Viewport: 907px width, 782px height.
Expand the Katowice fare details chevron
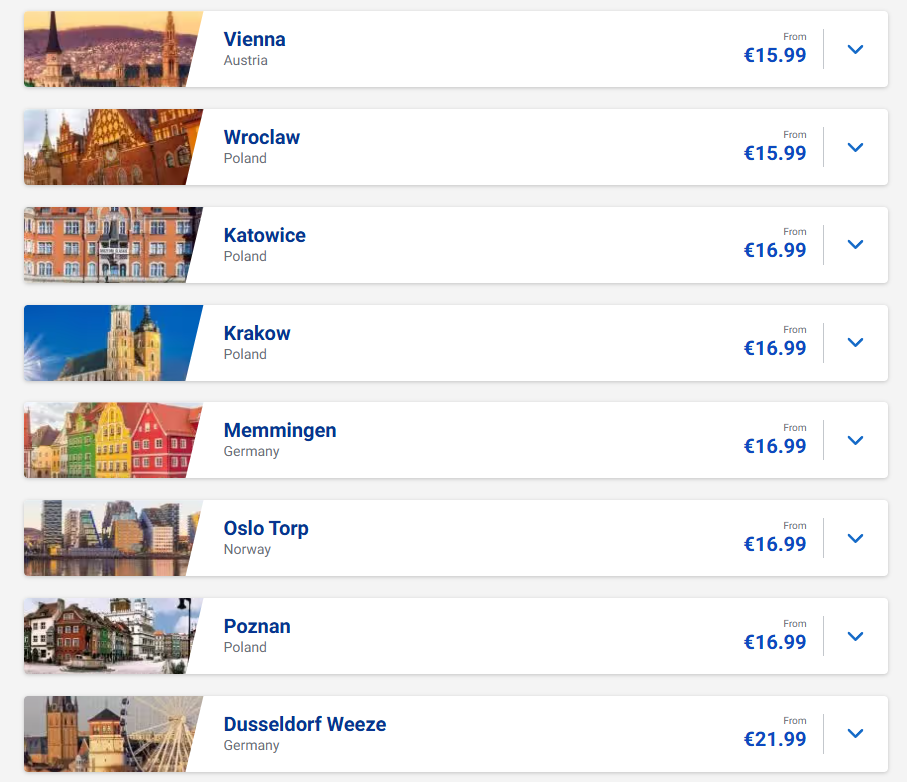point(855,244)
